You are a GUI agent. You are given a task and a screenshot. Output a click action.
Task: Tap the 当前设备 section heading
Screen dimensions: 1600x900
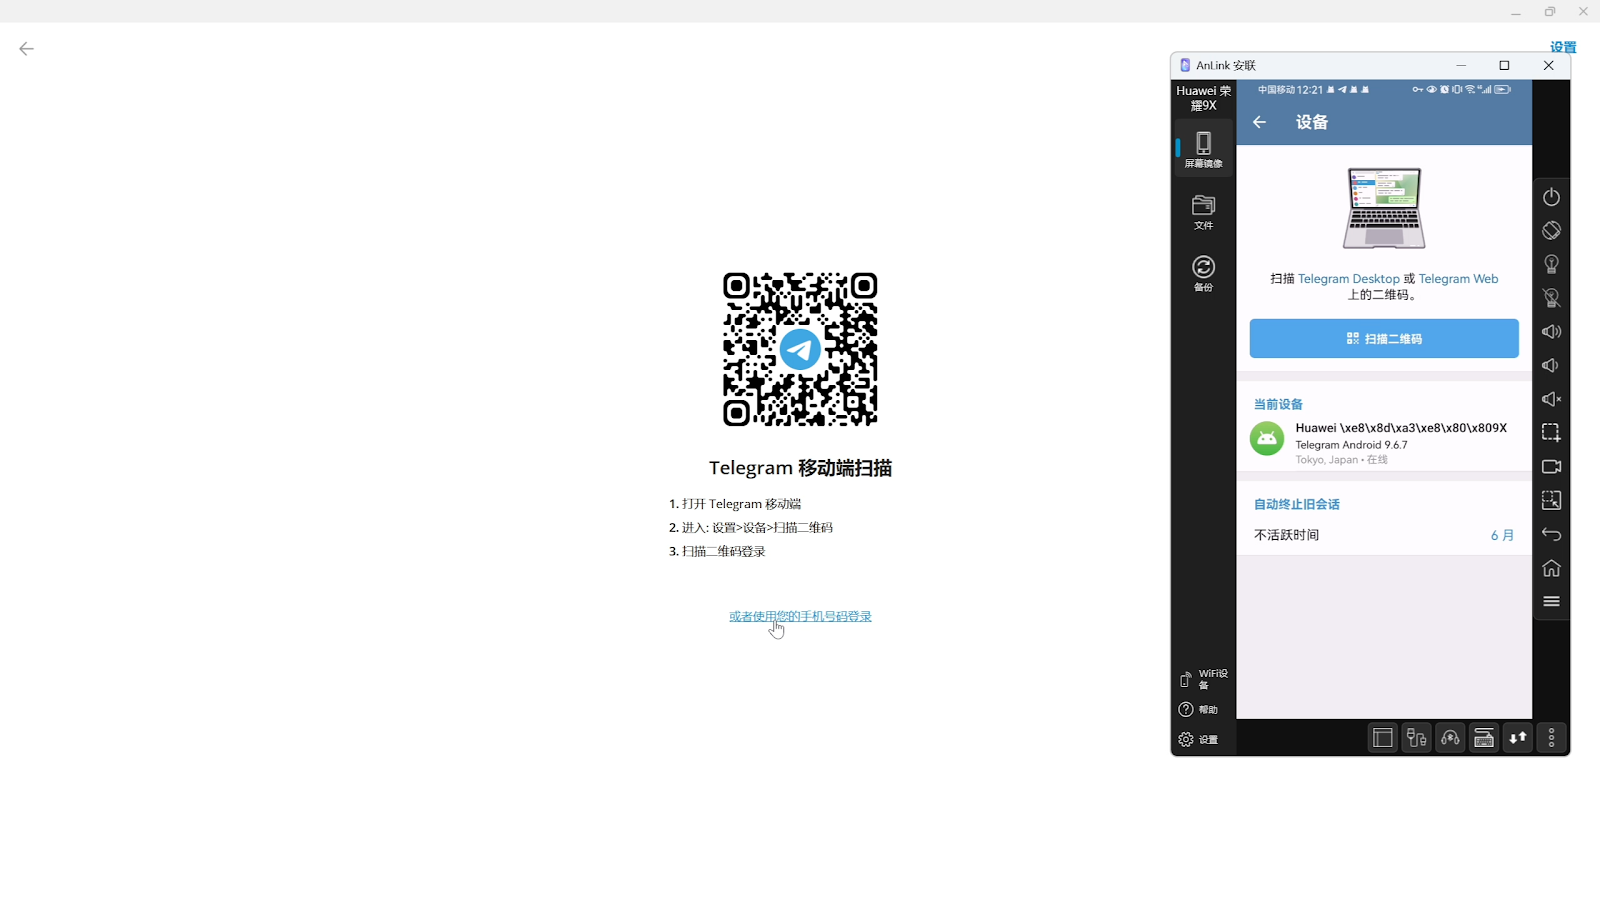coord(1278,404)
